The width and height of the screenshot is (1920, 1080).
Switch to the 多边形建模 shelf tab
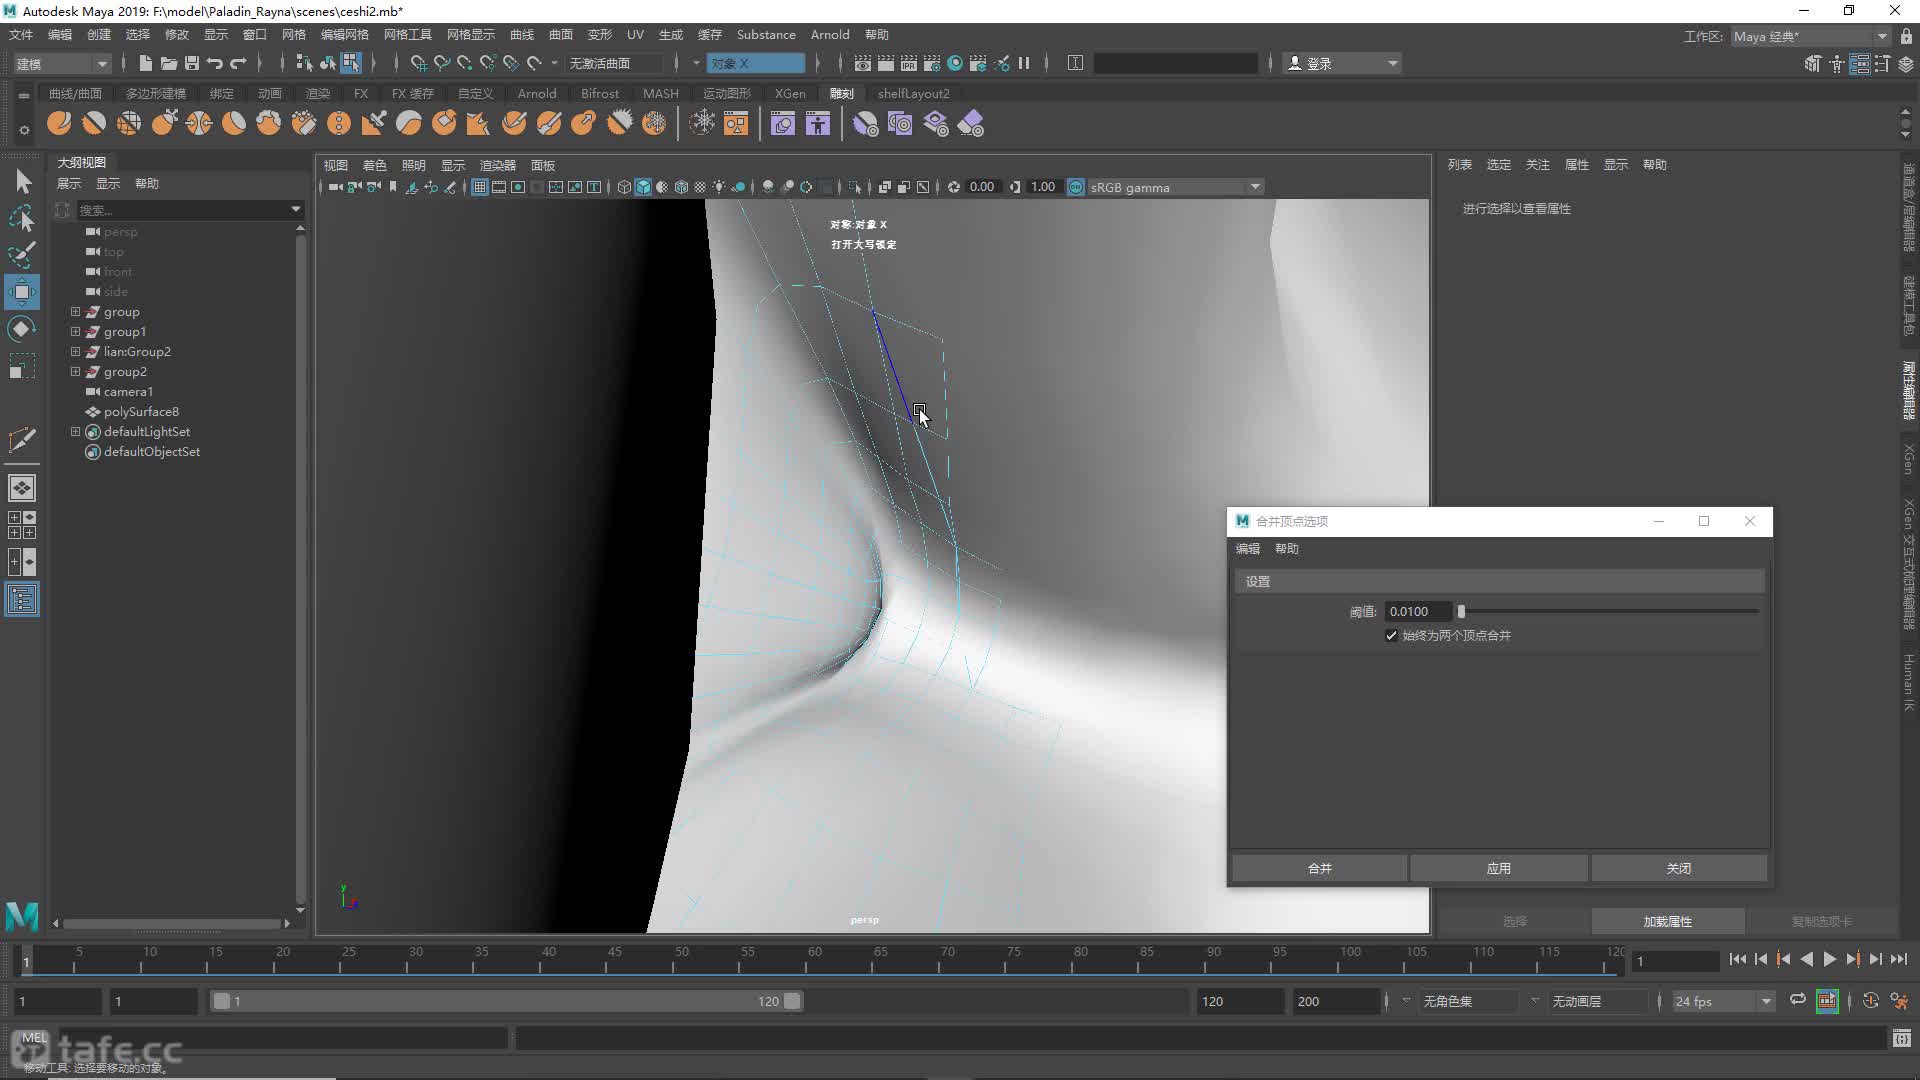(155, 94)
